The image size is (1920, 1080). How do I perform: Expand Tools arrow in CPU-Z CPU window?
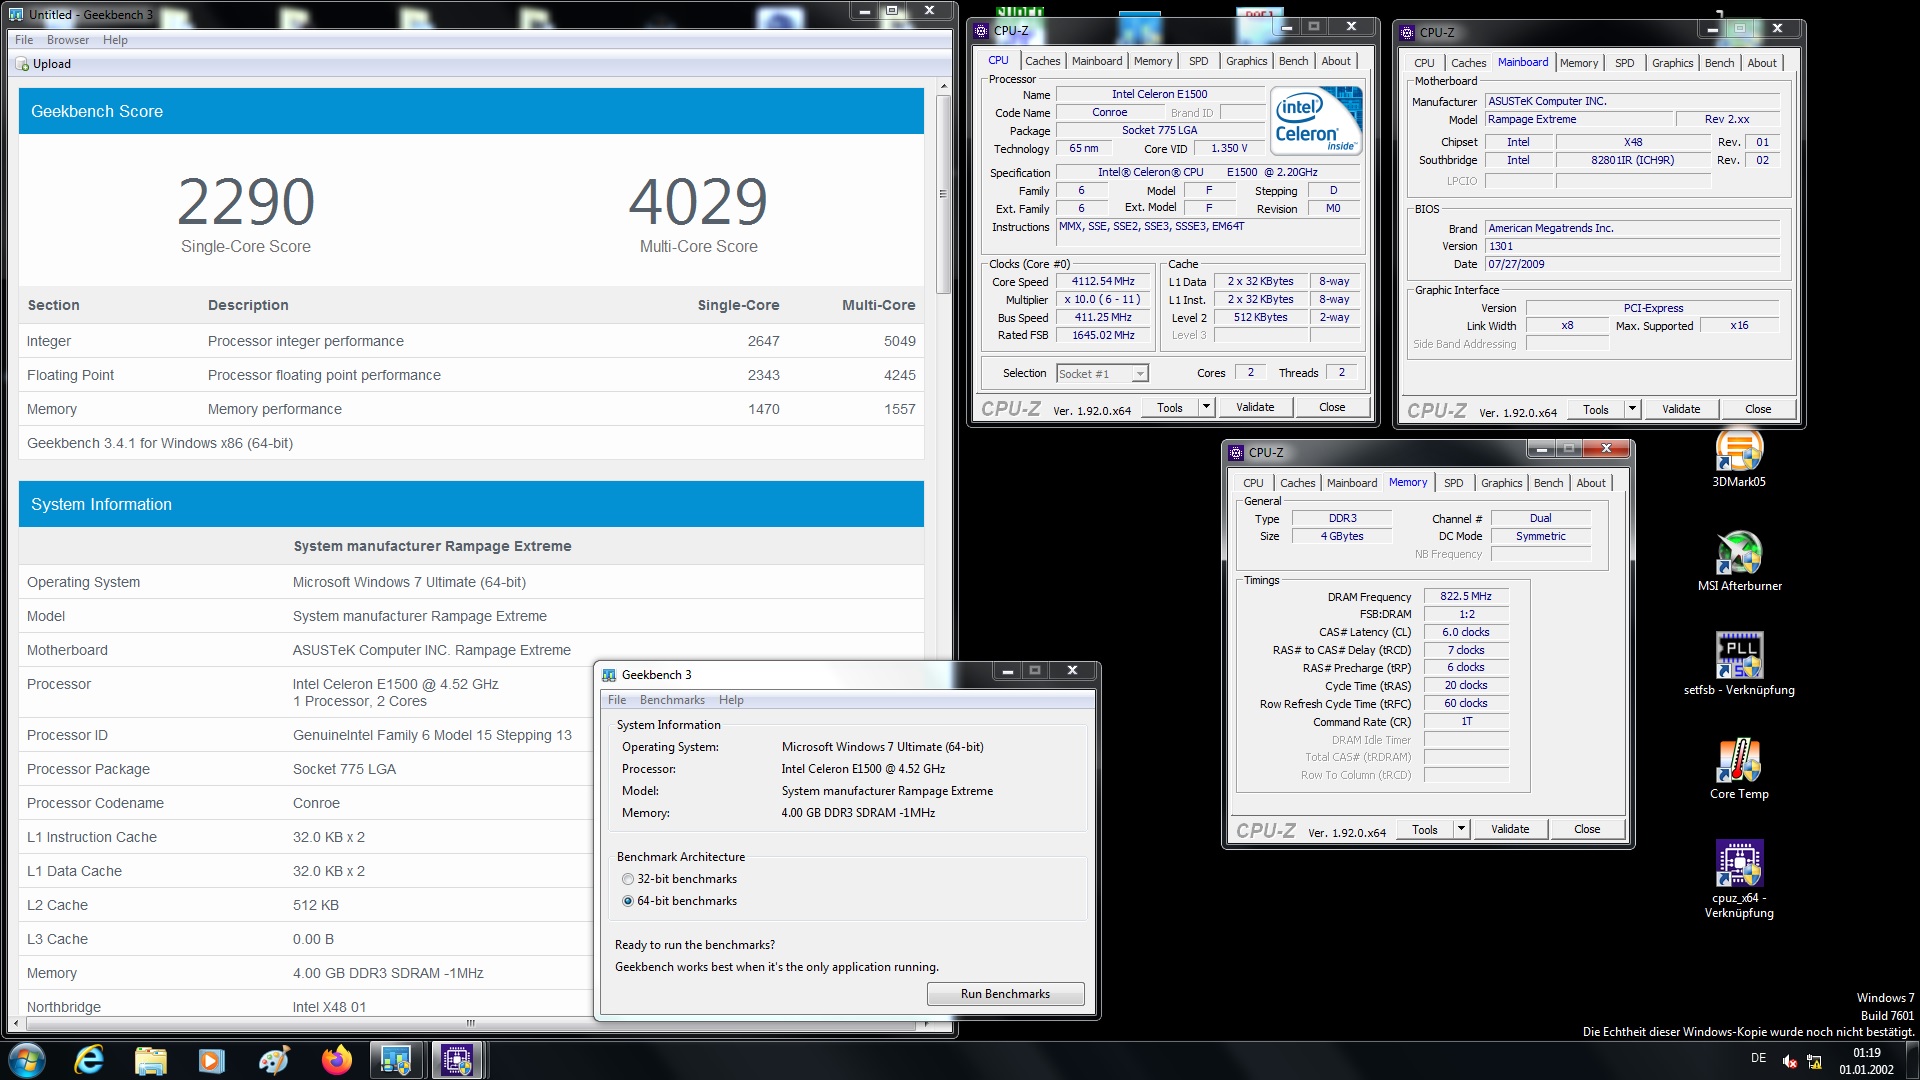click(1206, 407)
